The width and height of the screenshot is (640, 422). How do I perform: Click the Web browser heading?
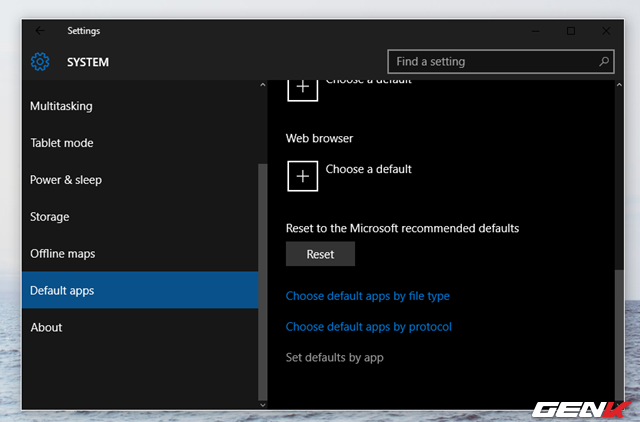(319, 138)
